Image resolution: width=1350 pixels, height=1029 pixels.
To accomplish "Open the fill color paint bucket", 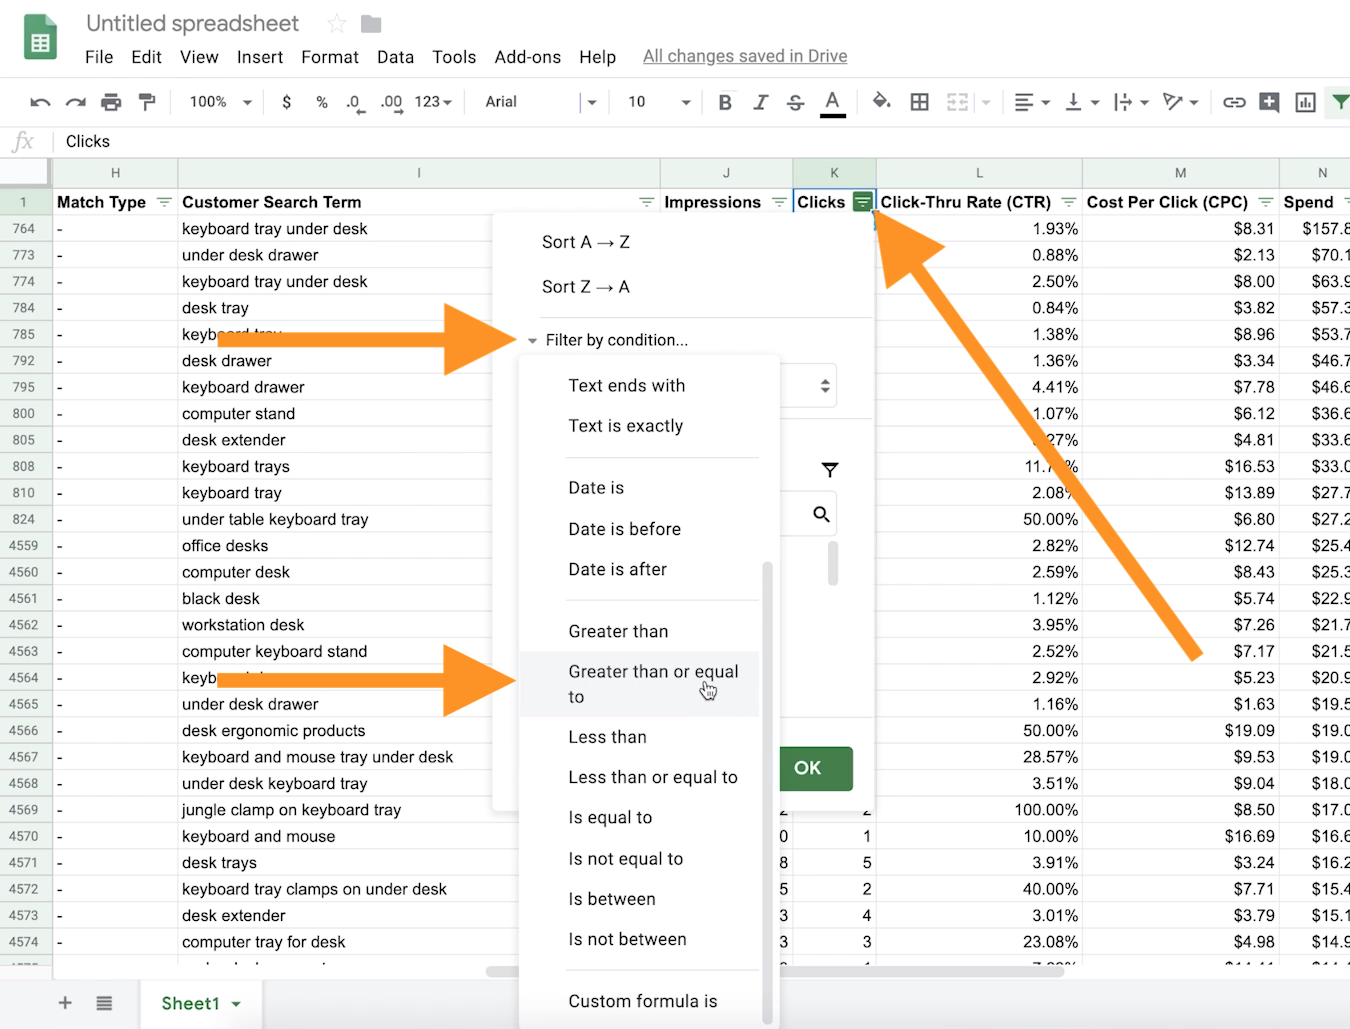I will coord(881,102).
